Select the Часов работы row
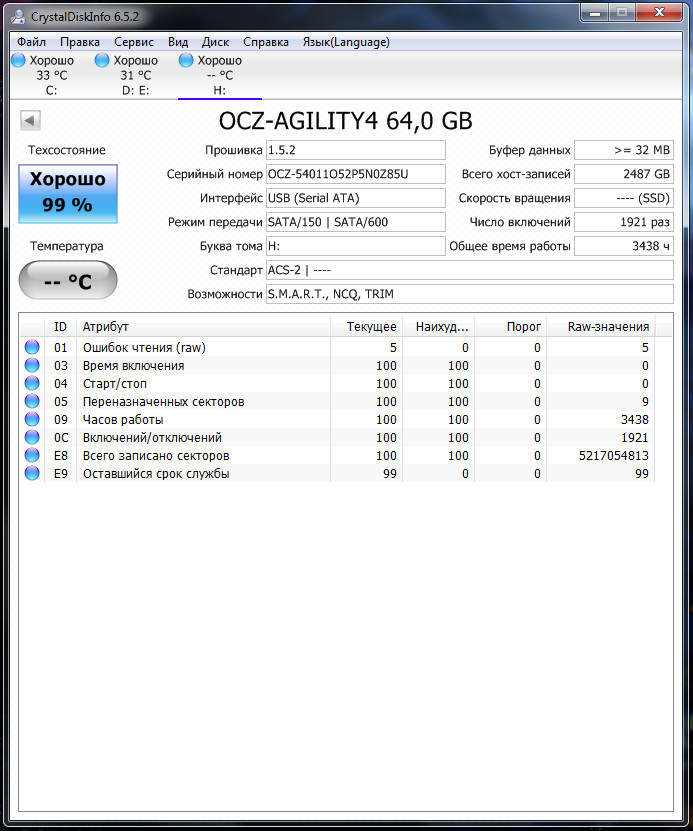This screenshot has height=831, width=693. pos(337,420)
